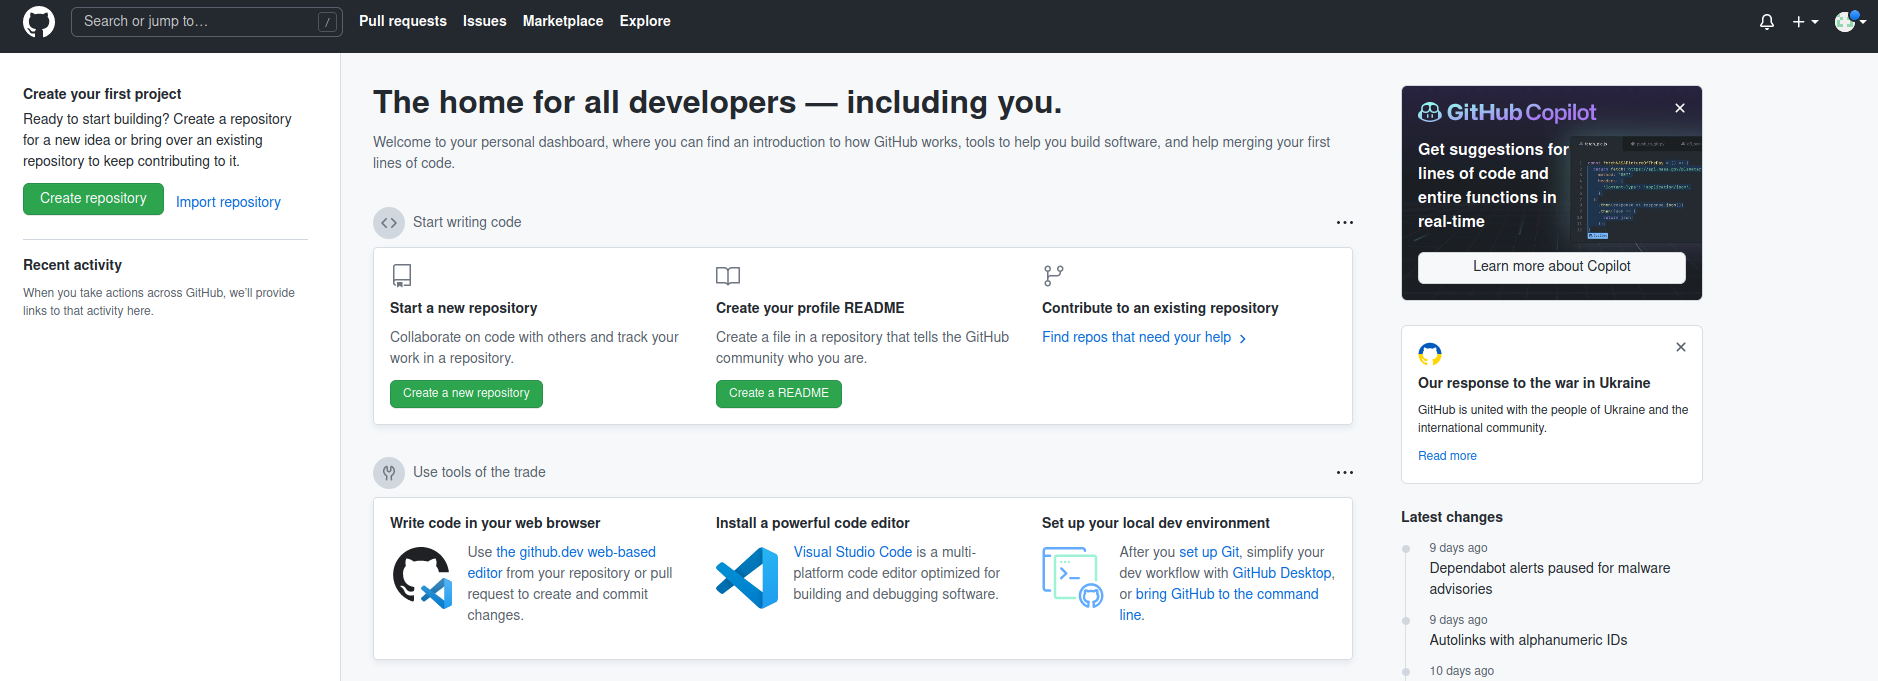Screen dimensions: 1878x681
Task: Open the plus create-new dropdown
Action: [1805, 22]
